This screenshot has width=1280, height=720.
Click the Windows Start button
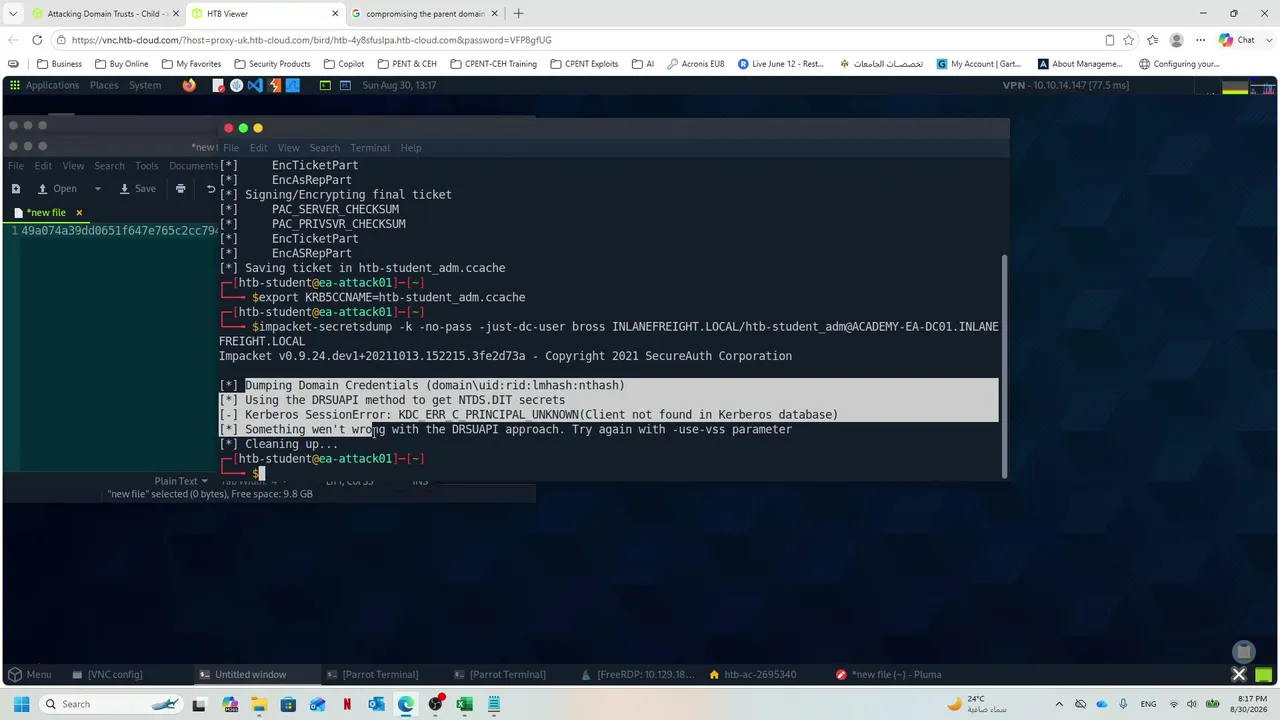(x=21, y=704)
